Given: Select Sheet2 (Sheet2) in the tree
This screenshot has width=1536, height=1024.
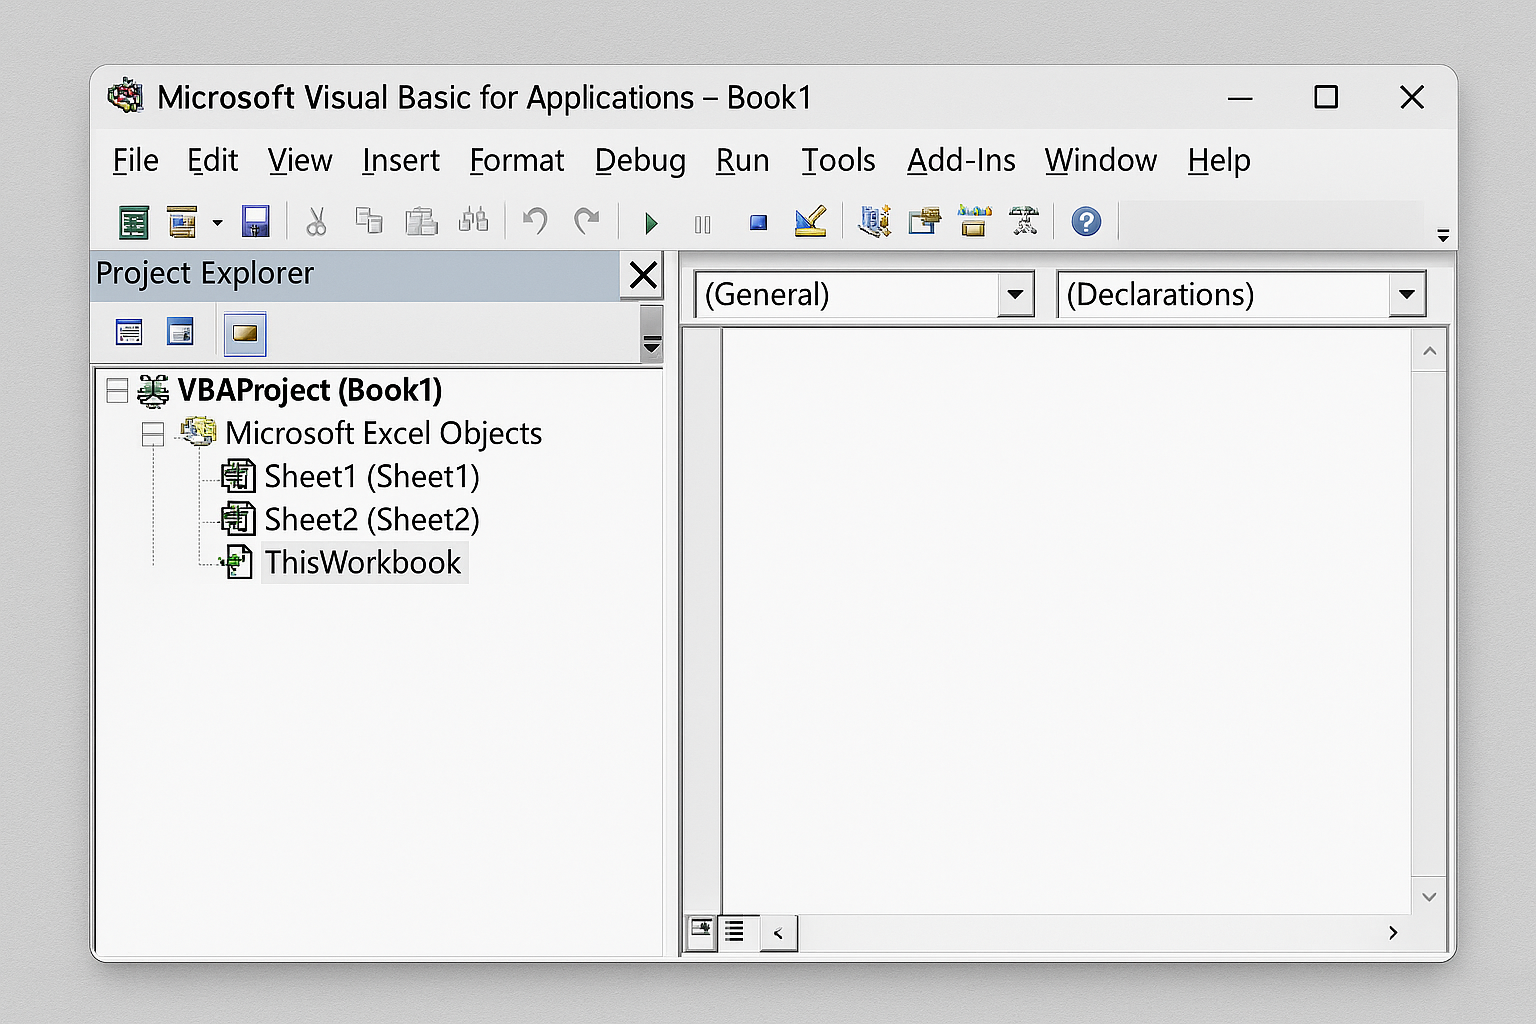Looking at the screenshot, I should point(371,519).
